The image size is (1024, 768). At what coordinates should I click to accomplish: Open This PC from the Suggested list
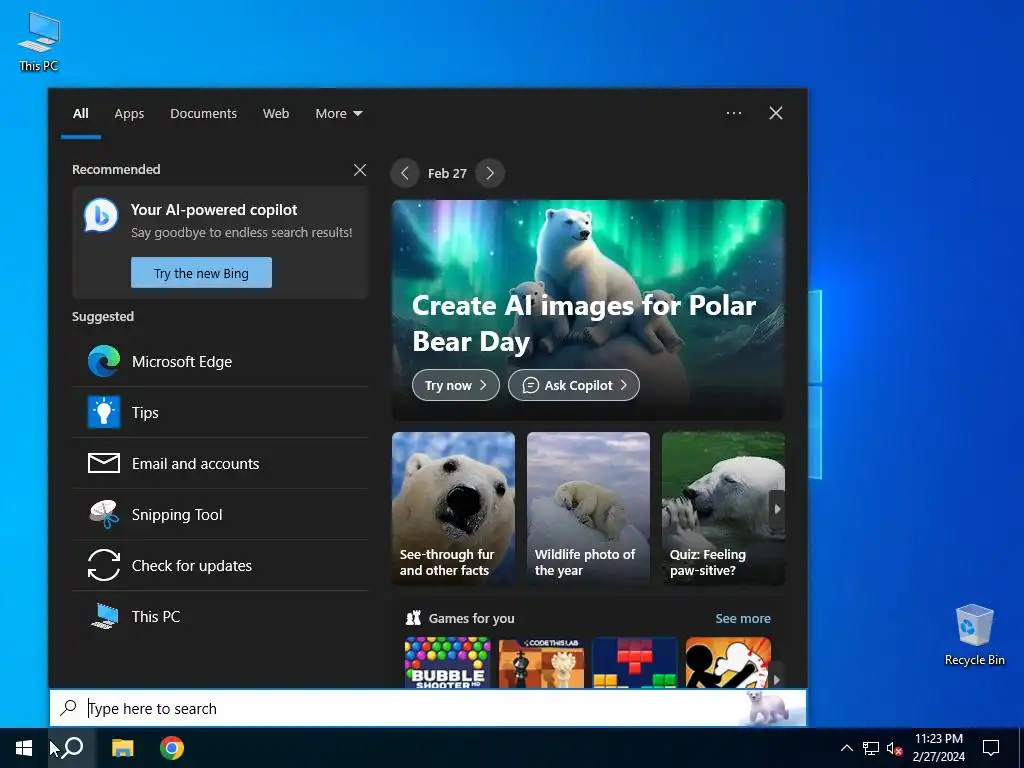(221, 616)
